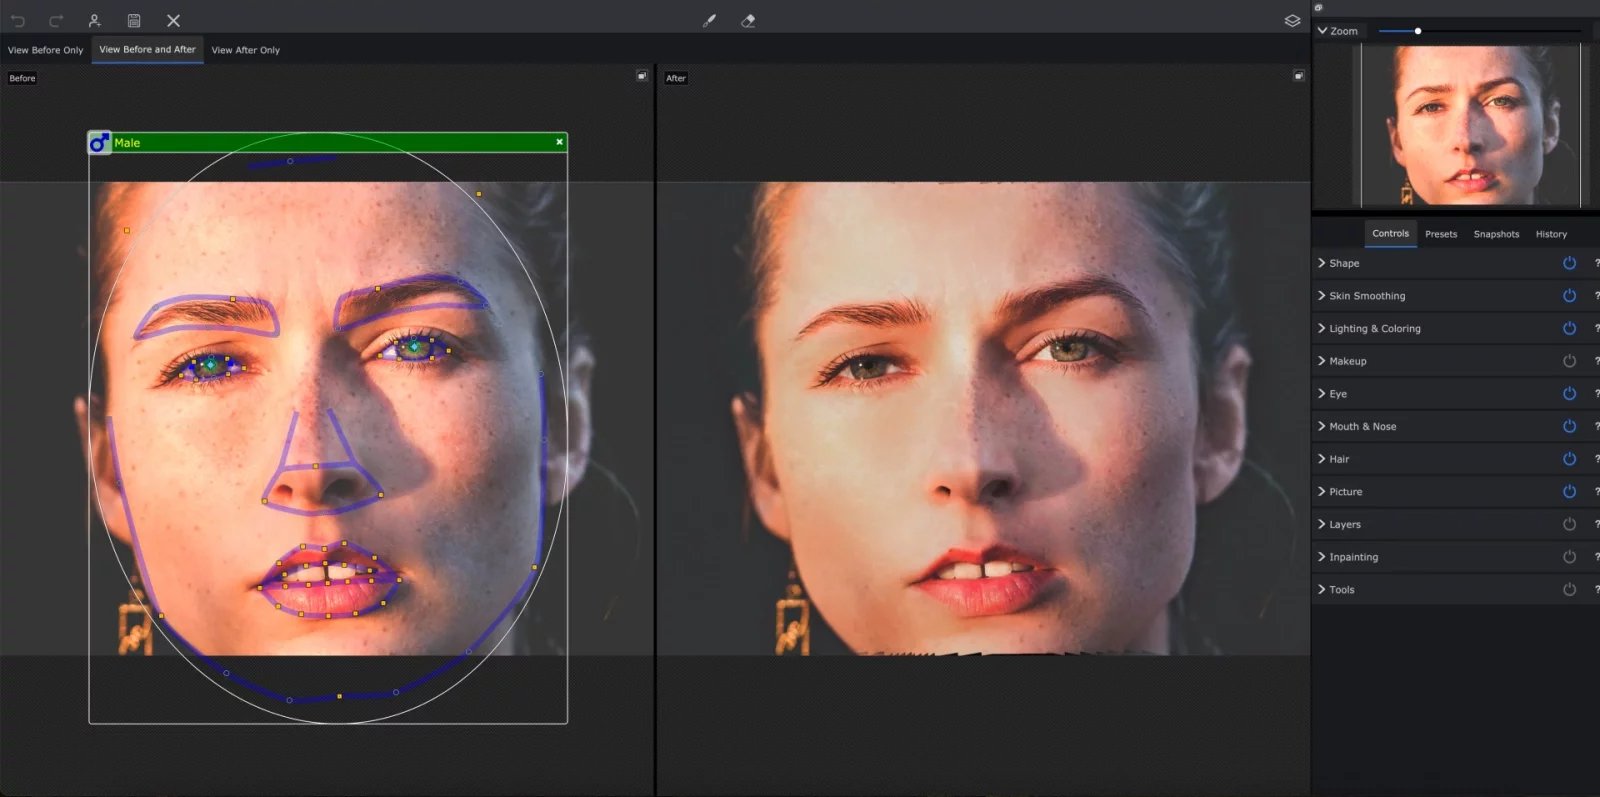Enable the Layers section power button
This screenshot has width=1600, height=797.
1569,524
